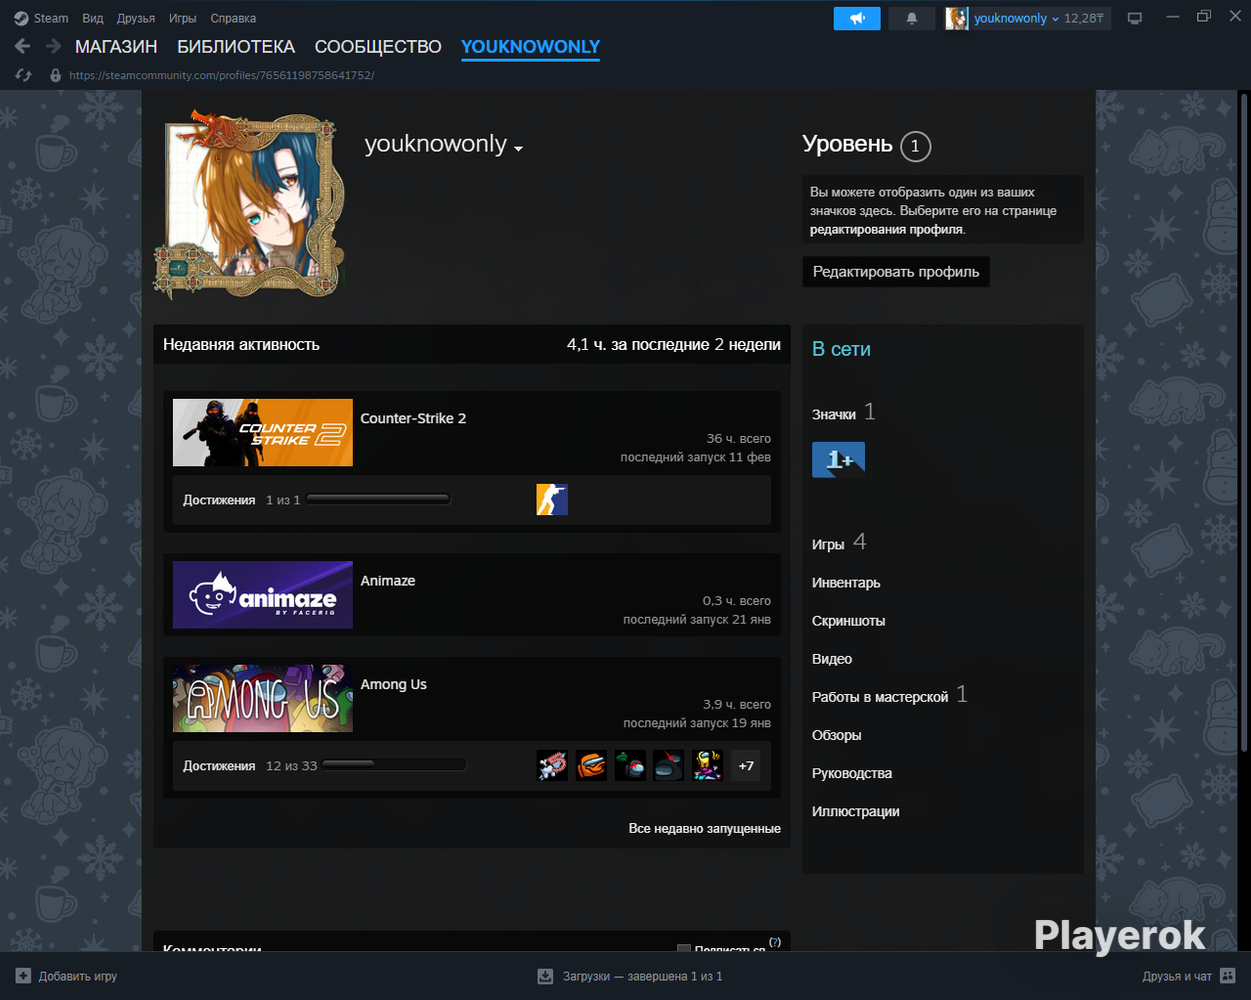The width and height of the screenshot is (1251, 1000).
Task: Go to the МАГАЗИН tab
Action: coord(116,47)
